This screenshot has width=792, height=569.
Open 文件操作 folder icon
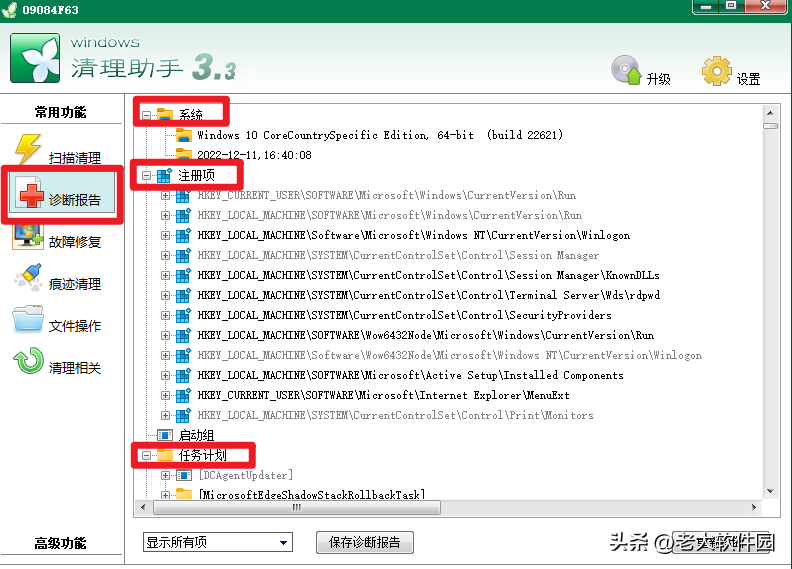28,319
